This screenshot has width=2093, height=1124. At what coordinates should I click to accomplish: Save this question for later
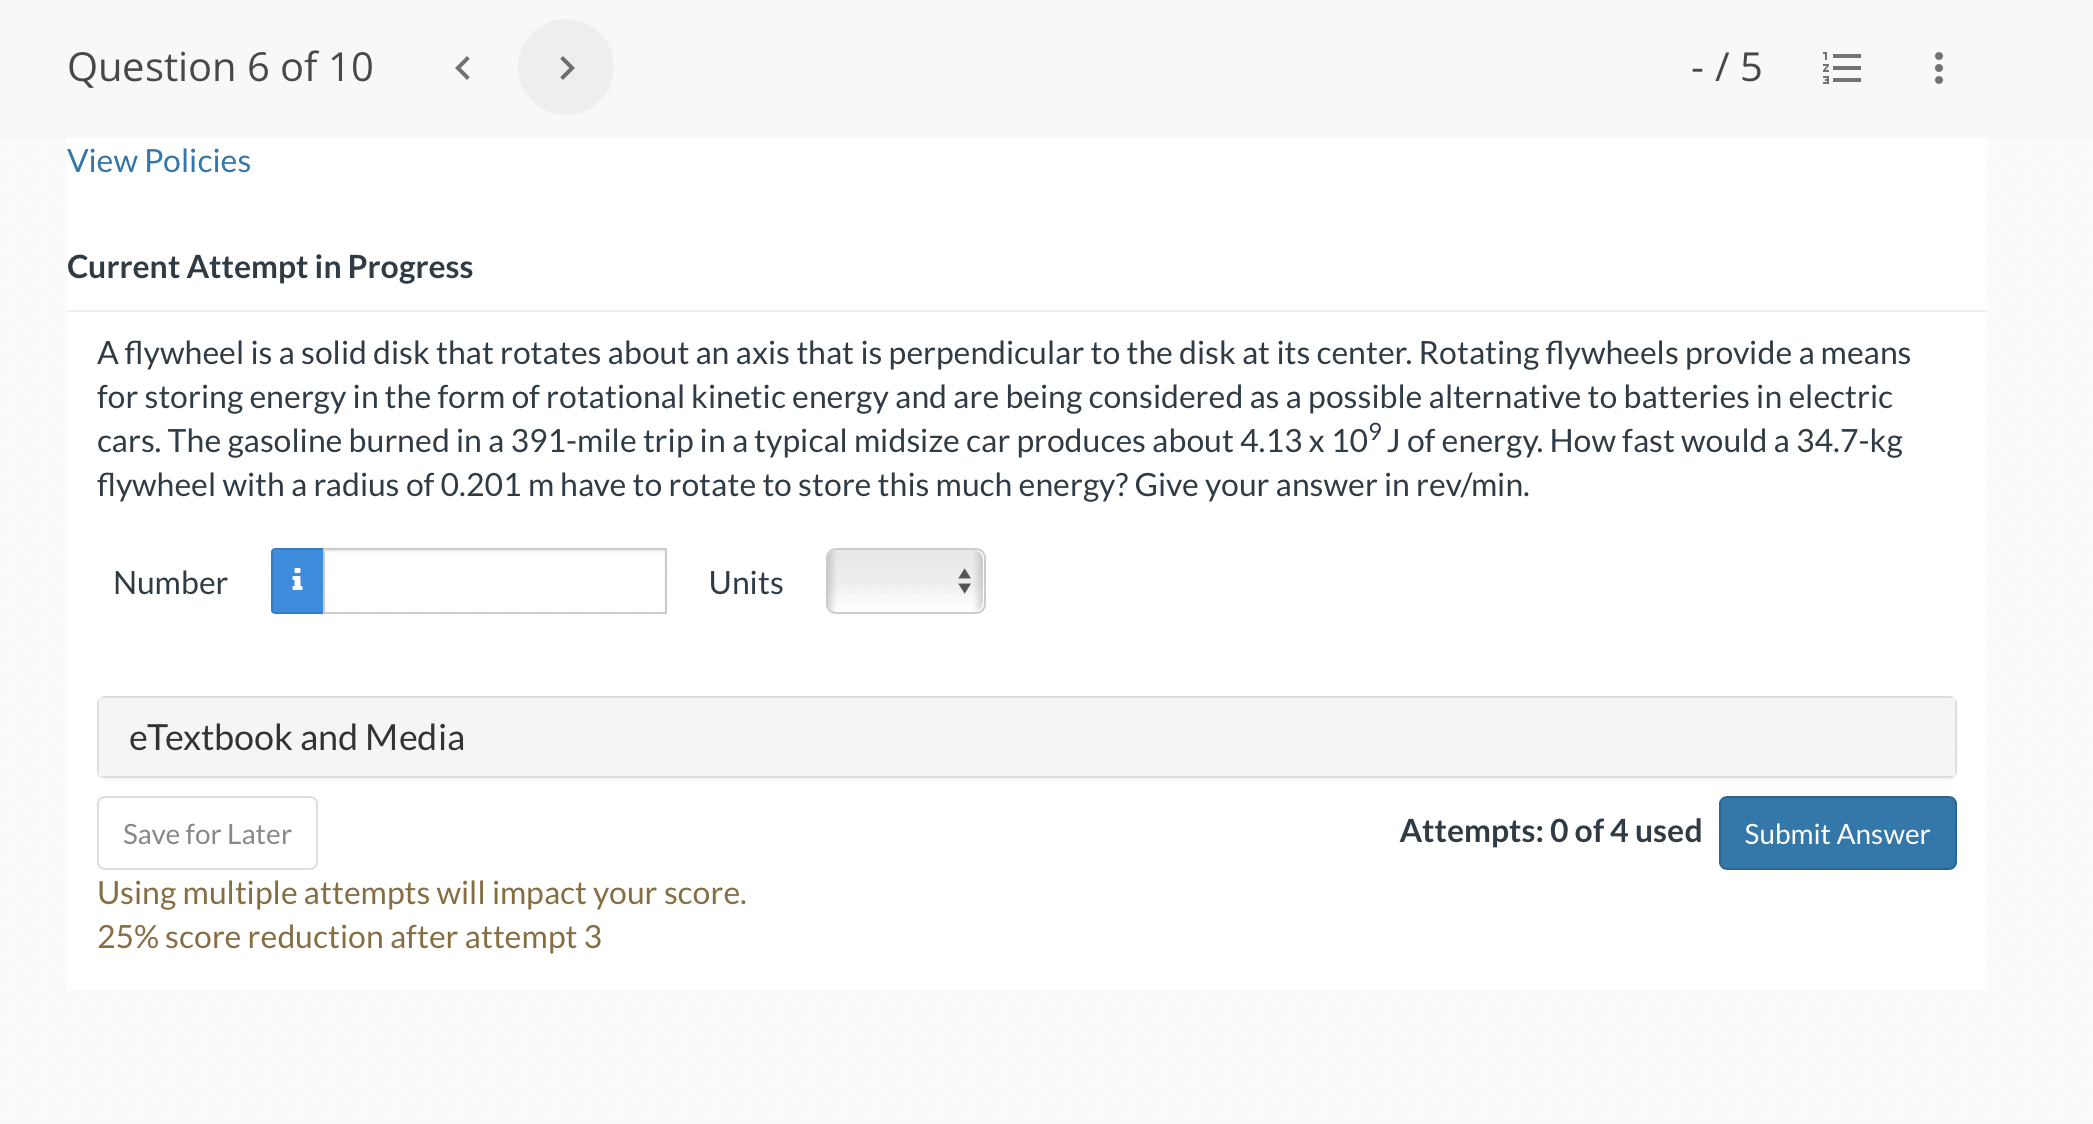click(207, 833)
